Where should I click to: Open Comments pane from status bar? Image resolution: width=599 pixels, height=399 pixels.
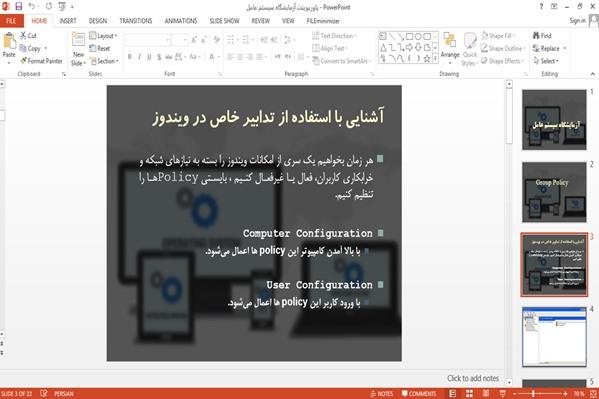[x=419, y=394]
